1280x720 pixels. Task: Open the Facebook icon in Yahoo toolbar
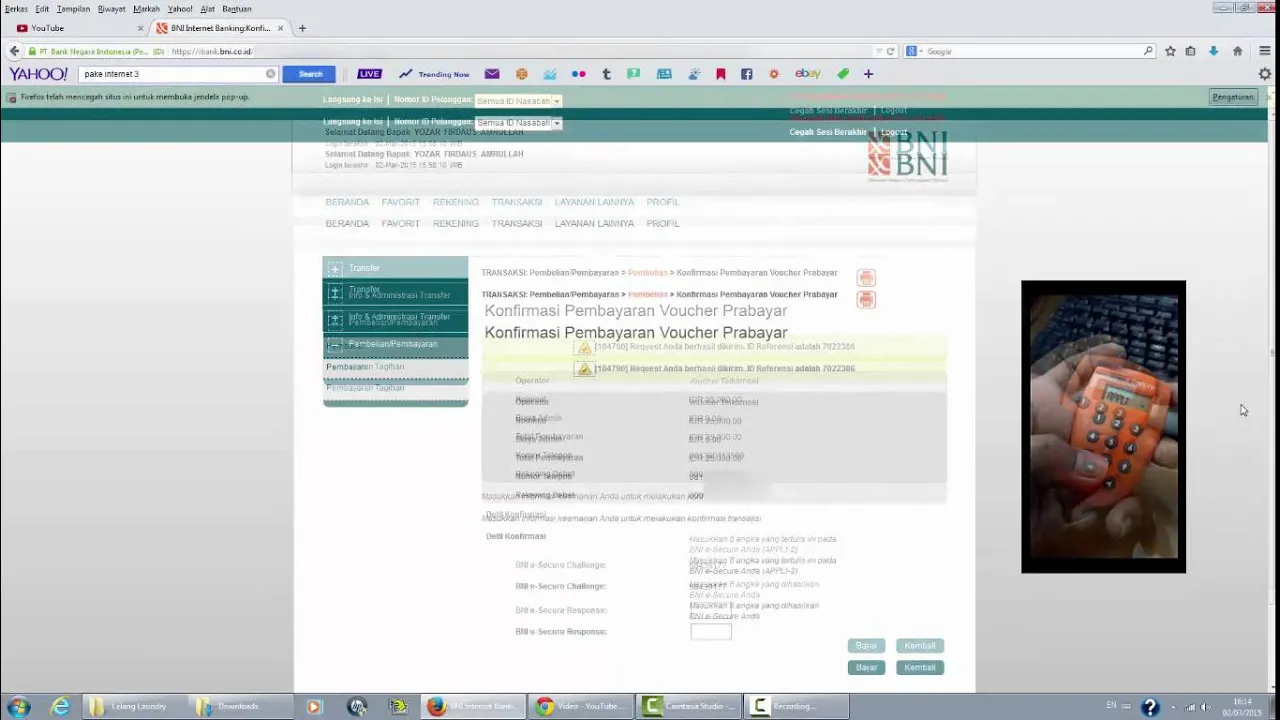pyautogui.click(x=746, y=74)
